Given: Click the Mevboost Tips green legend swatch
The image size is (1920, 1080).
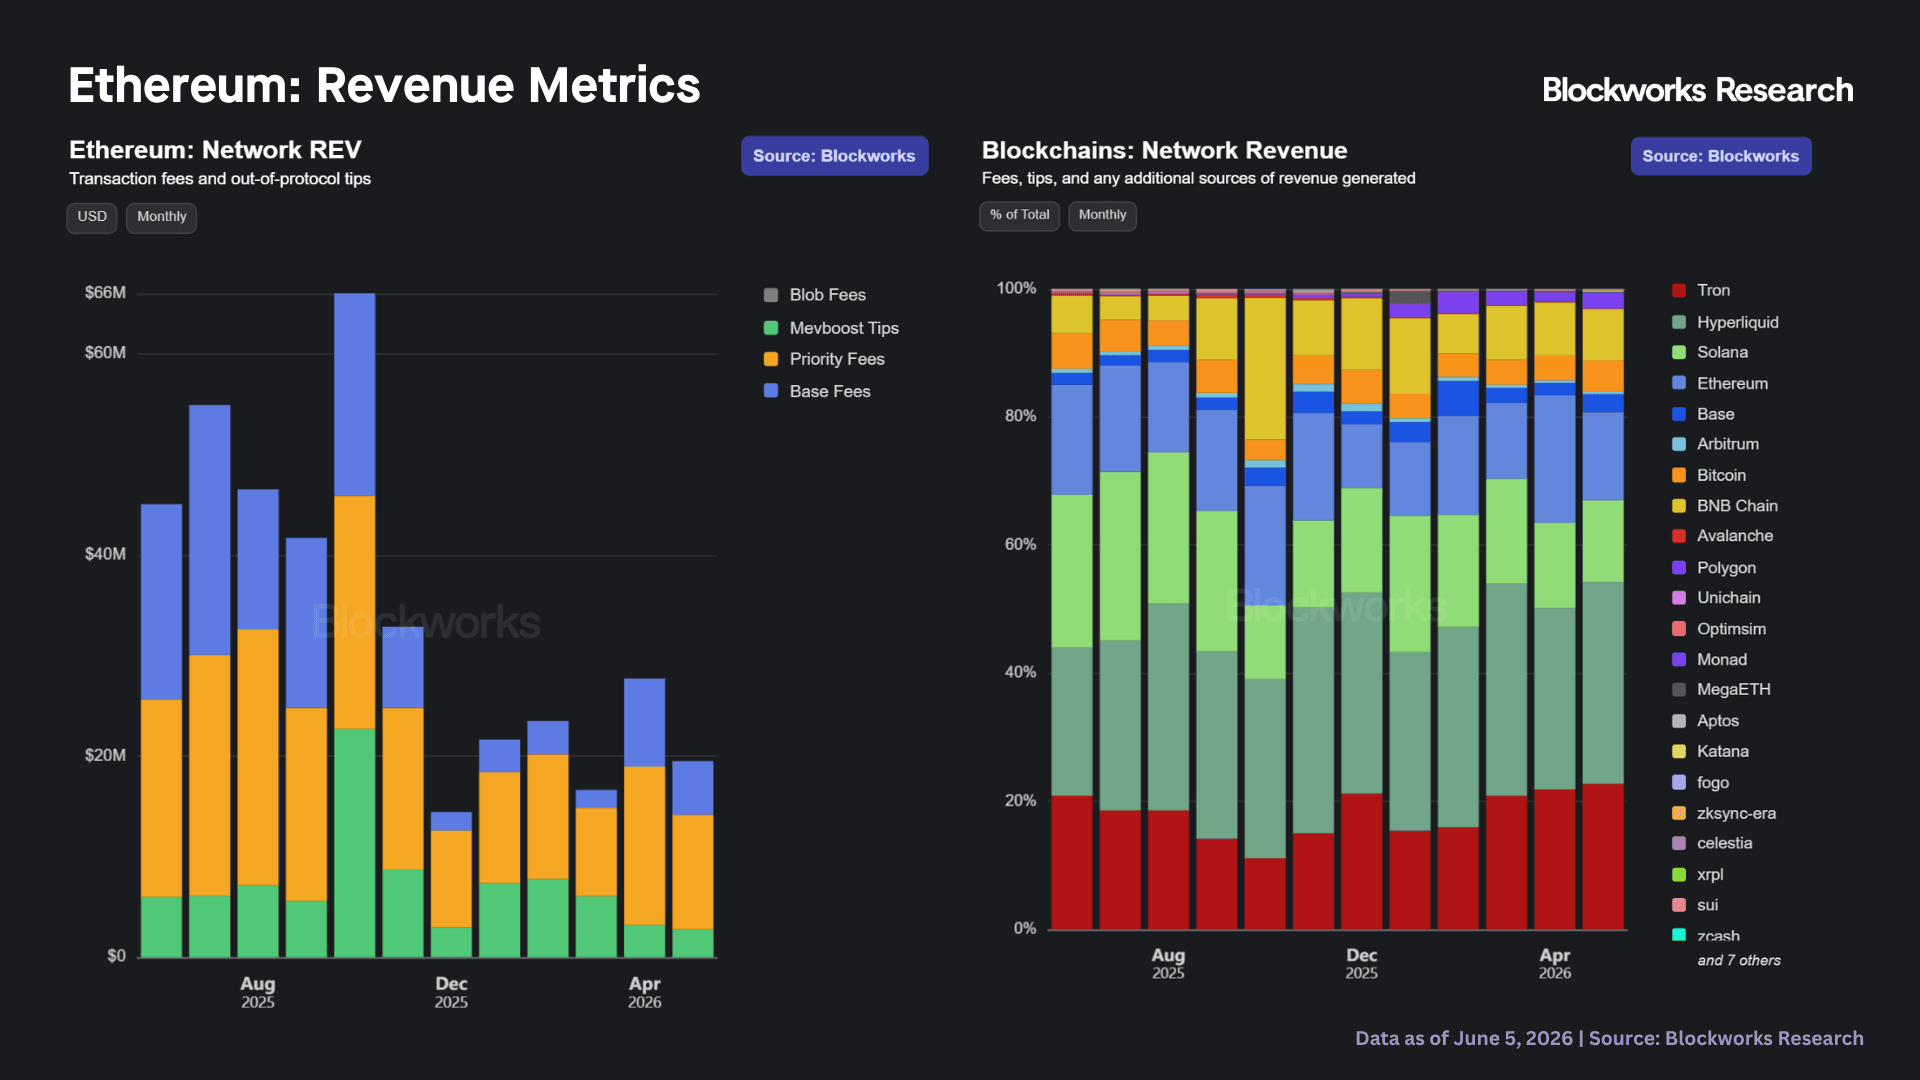Looking at the screenshot, I should [x=771, y=328].
